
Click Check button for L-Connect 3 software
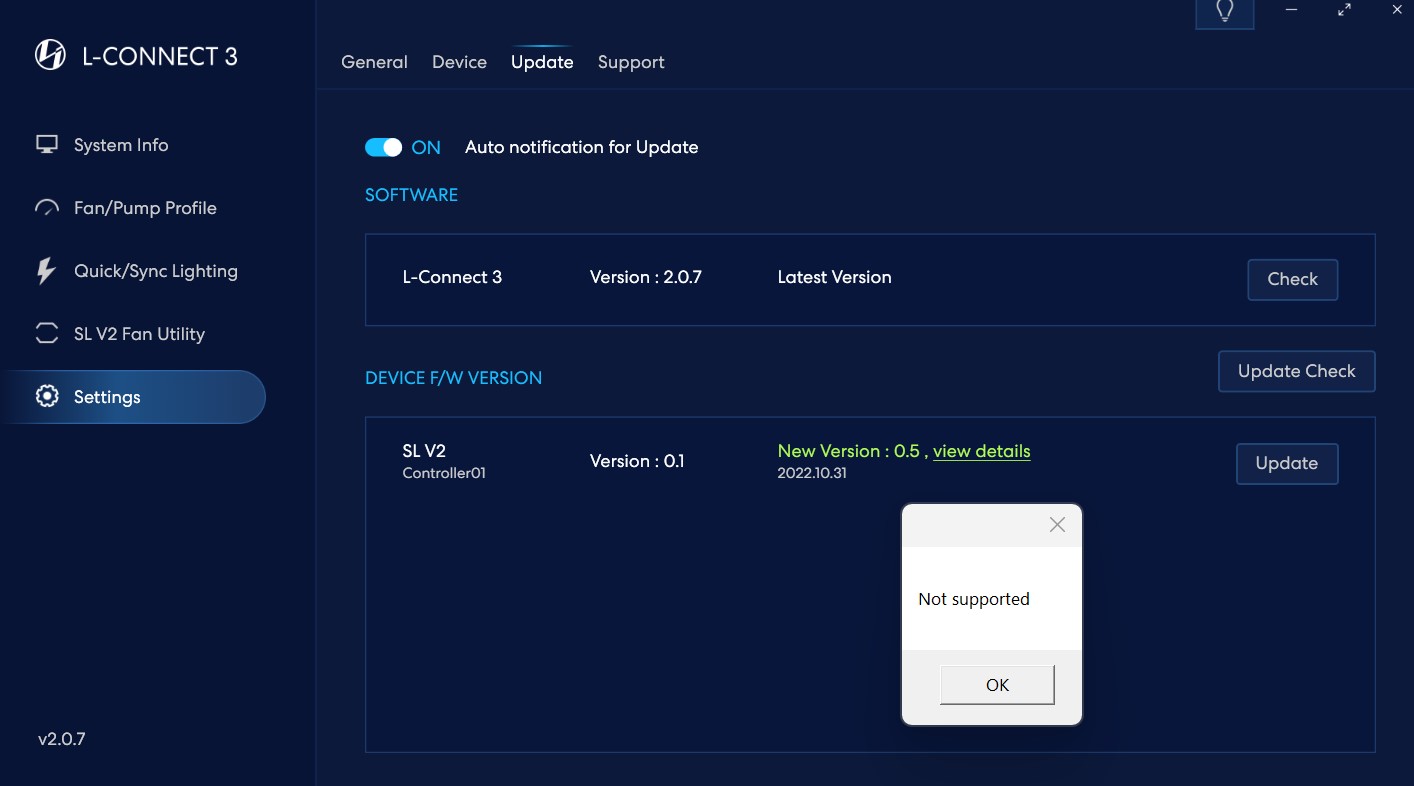[x=1292, y=280]
